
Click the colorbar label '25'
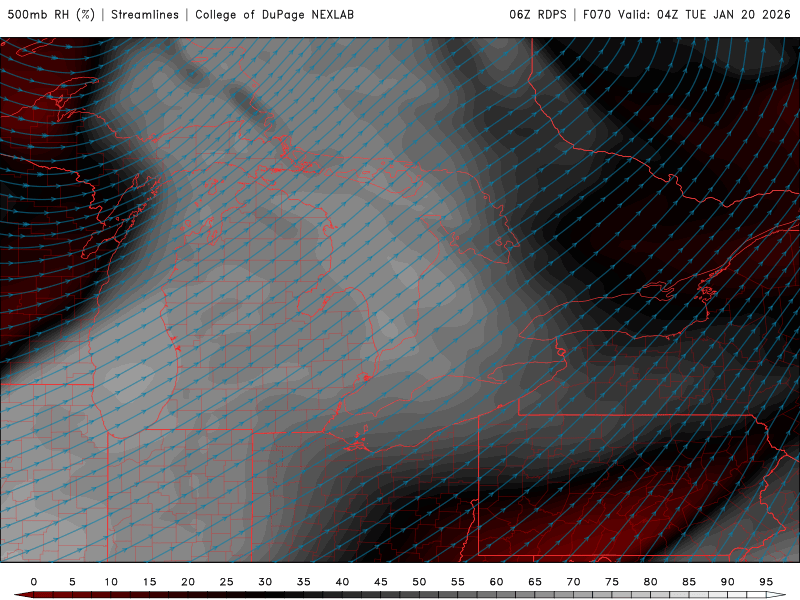click(227, 582)
